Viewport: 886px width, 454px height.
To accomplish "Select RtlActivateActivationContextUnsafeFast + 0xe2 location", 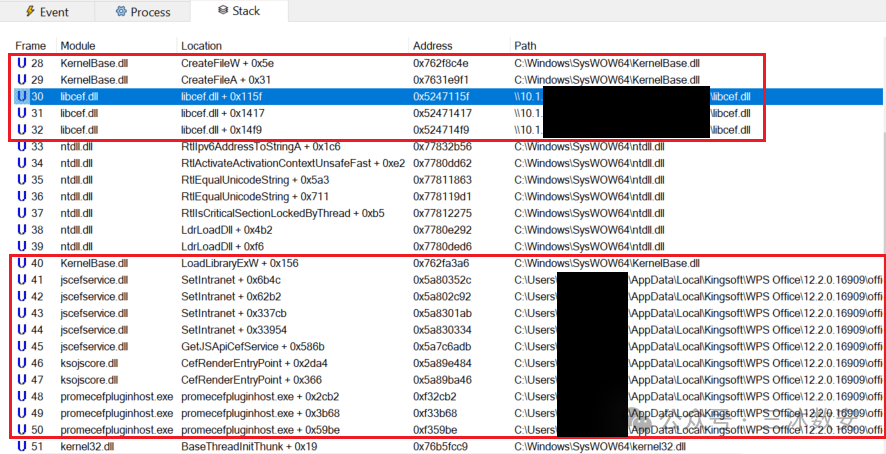I will coord(293,163).
